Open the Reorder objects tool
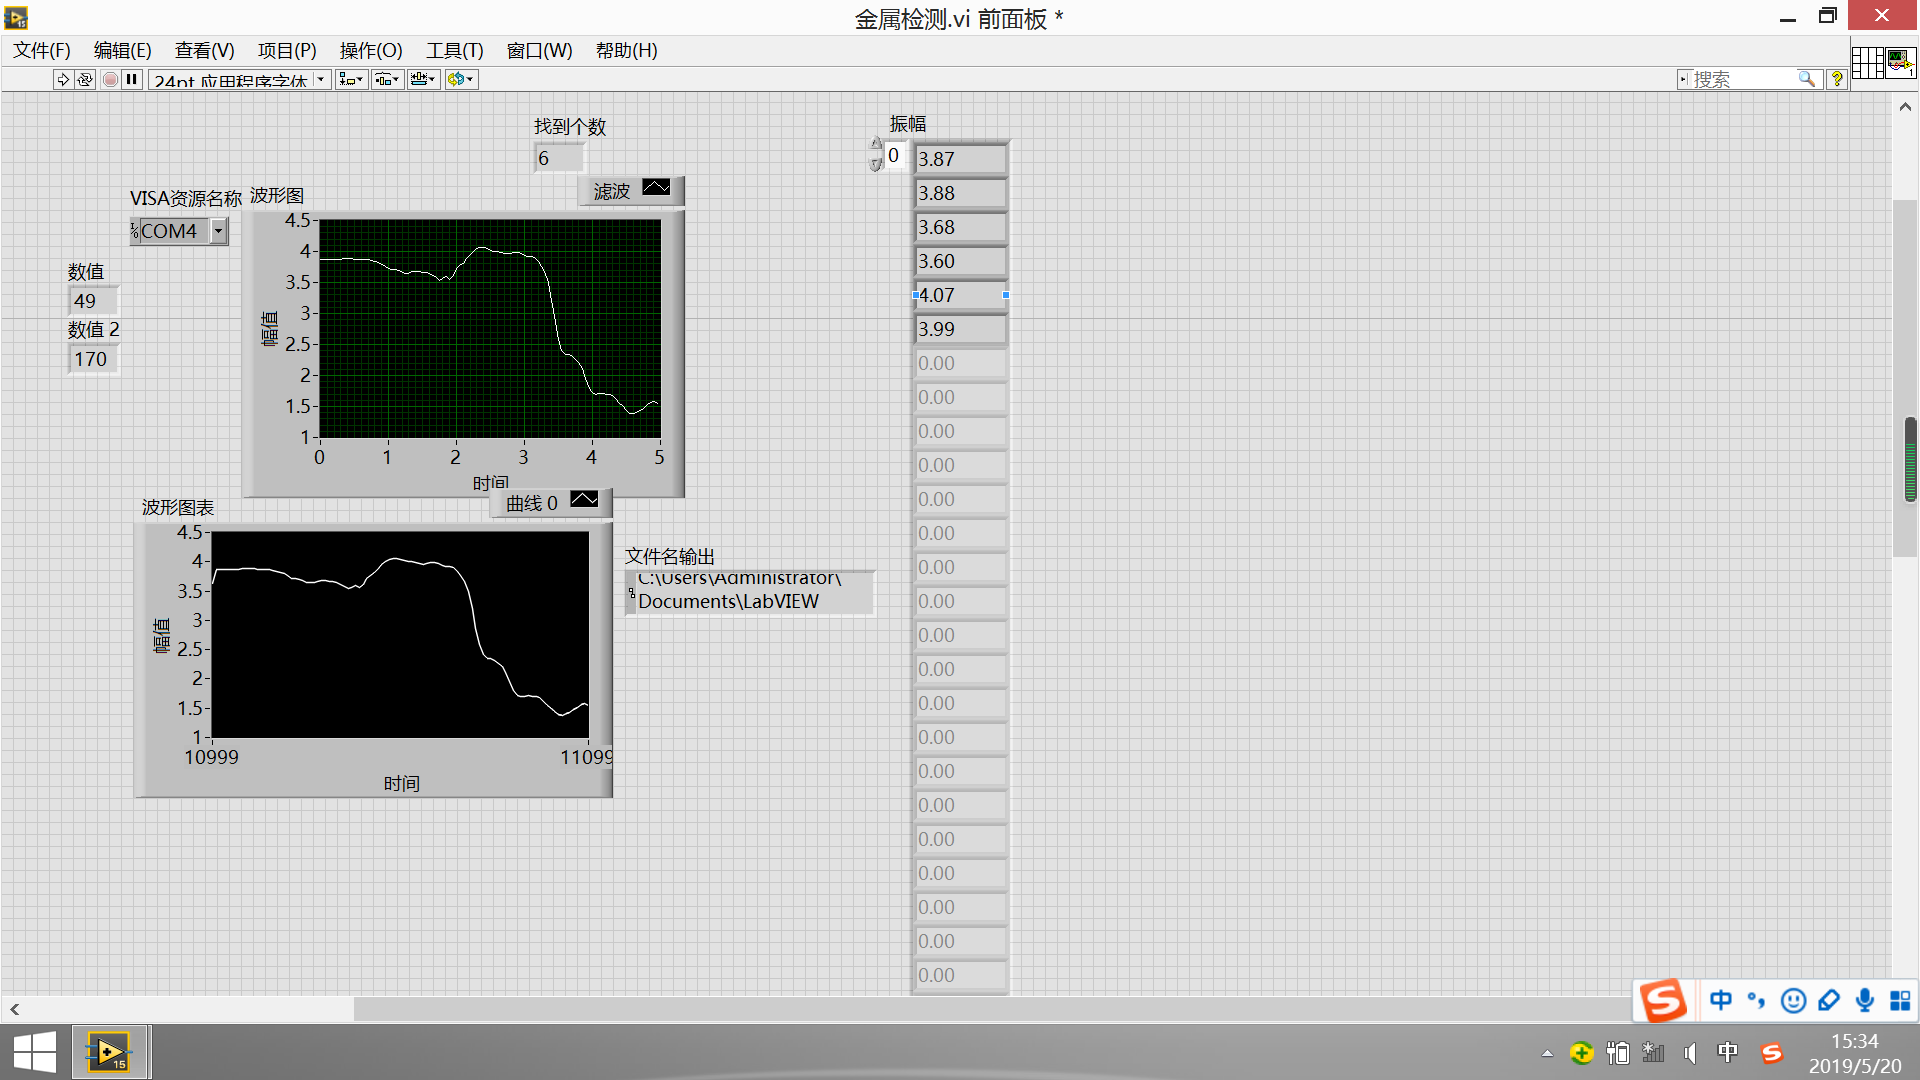Screen dimensions: 1920x1080 click(461, 79)
